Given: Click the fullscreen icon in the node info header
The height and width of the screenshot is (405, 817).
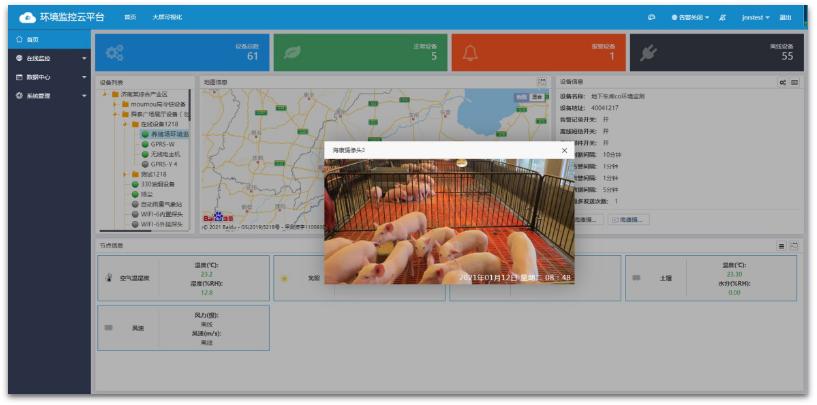Looking at the screenshot, I should 795,246.
